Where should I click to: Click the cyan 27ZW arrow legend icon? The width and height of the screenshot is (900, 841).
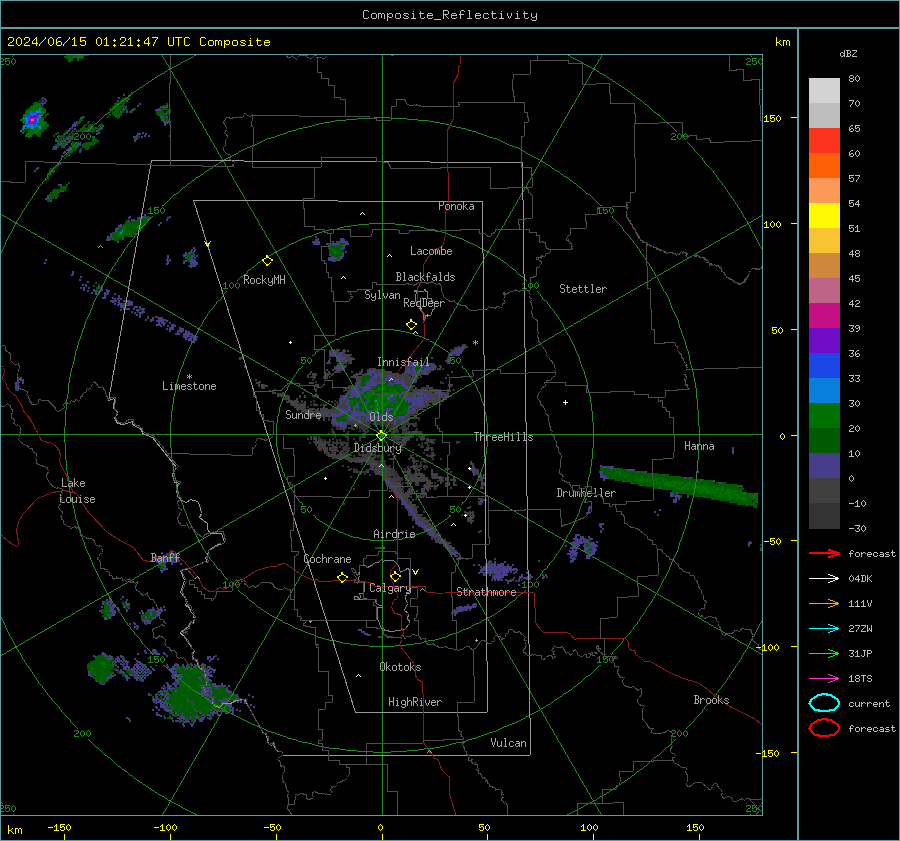824,629
